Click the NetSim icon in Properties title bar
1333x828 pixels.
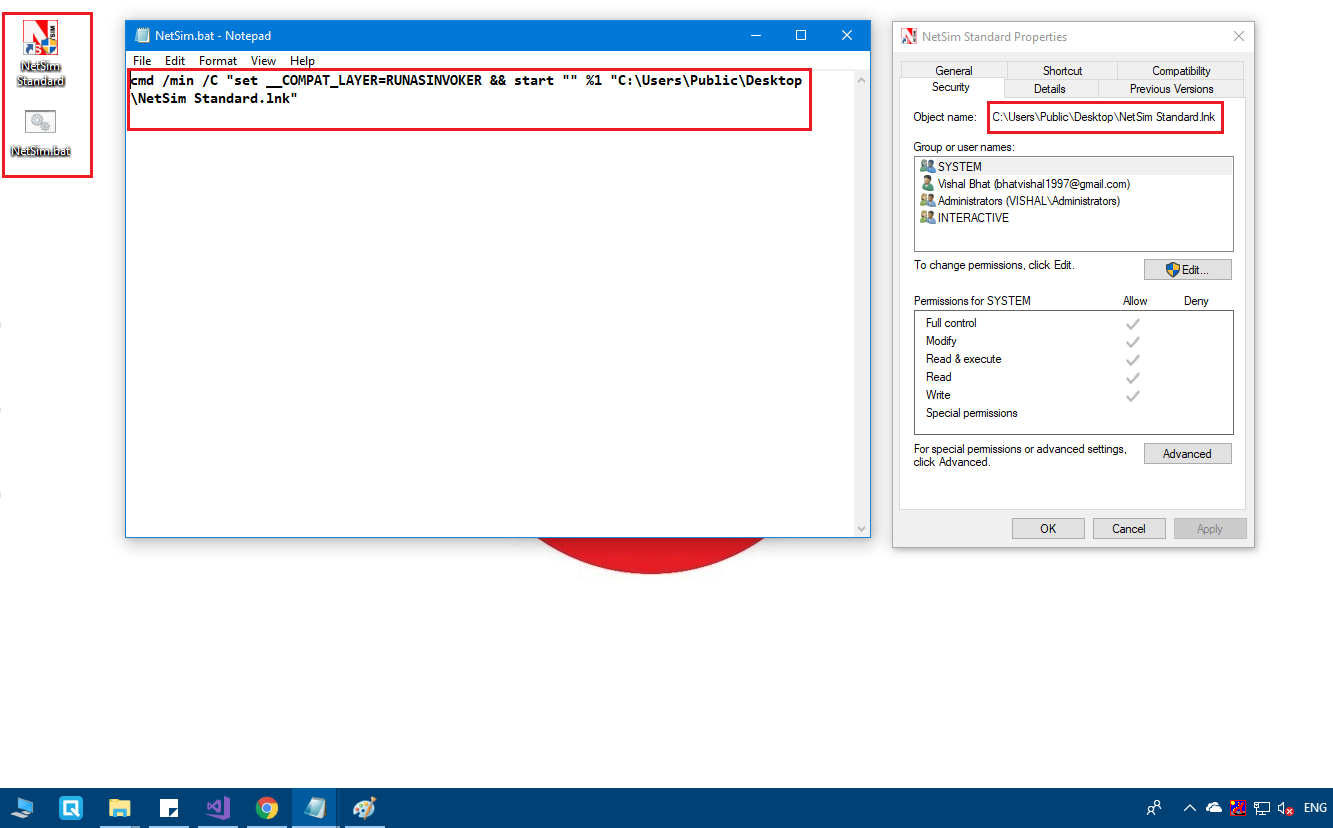(x=909, y=36)
